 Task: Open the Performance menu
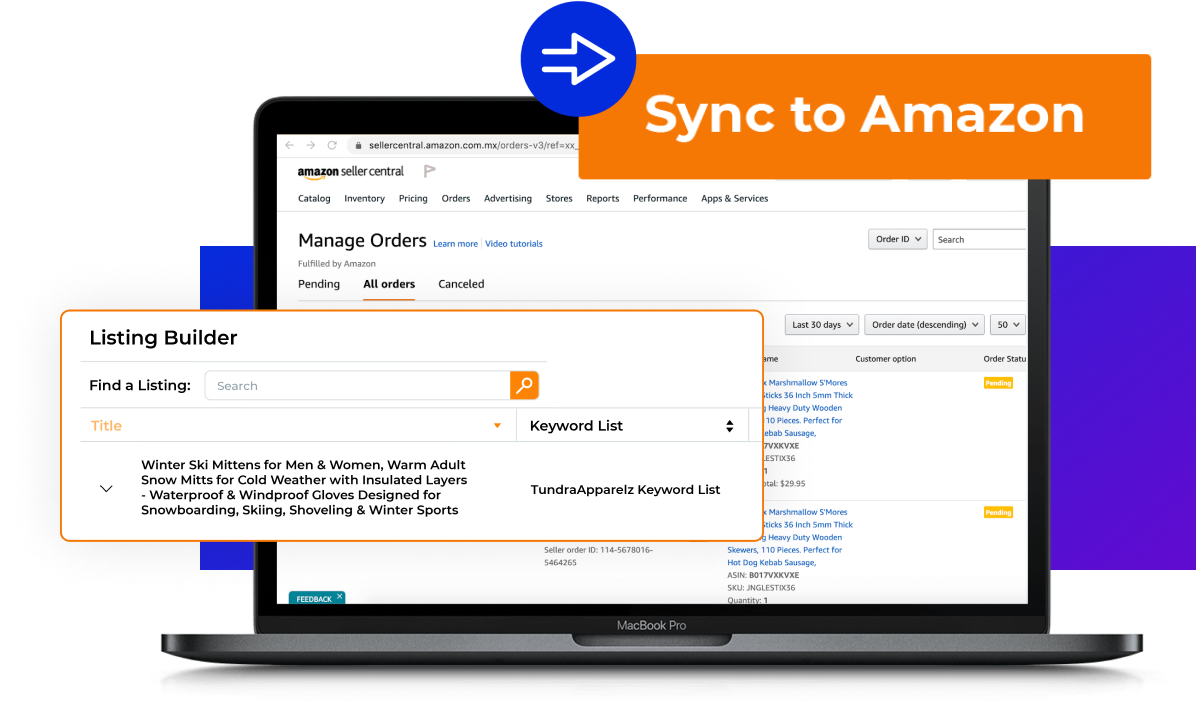point(660,198)
